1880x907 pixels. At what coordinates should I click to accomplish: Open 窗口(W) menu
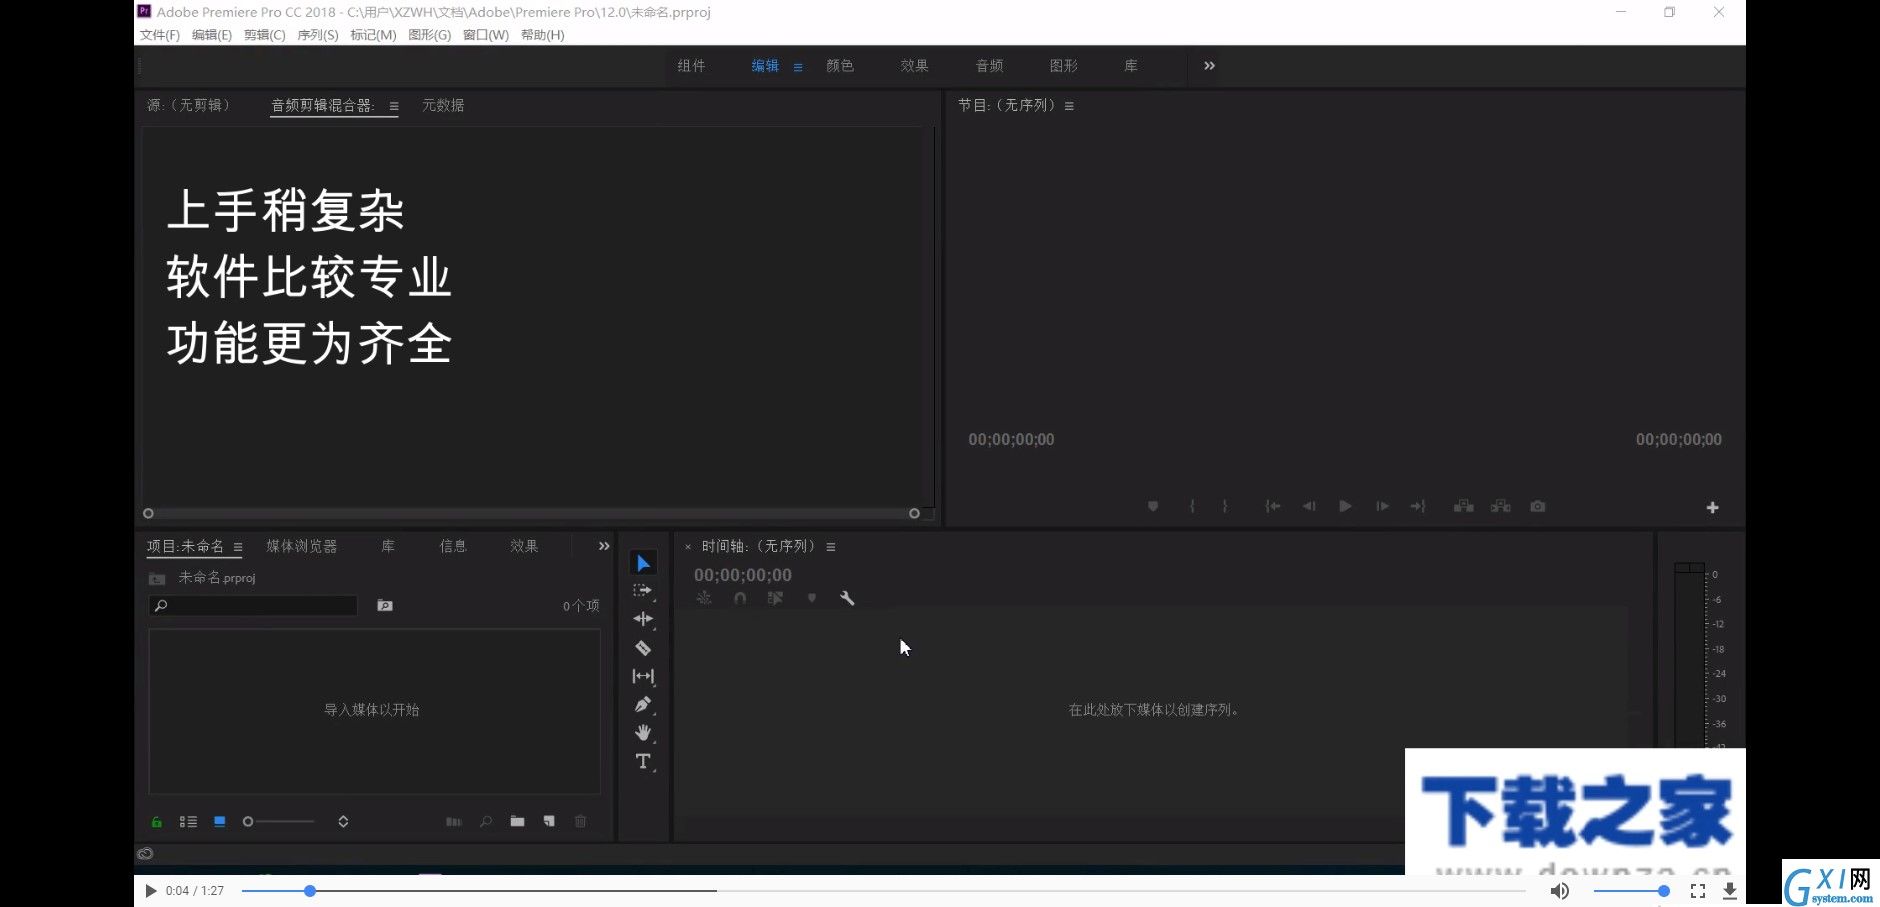point(486,35)
